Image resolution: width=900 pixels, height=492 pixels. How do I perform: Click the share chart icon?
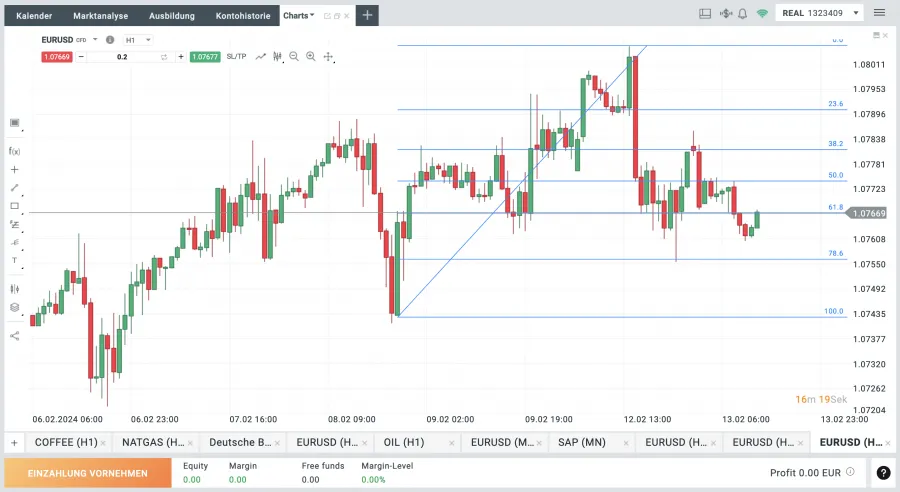(14, 336)
